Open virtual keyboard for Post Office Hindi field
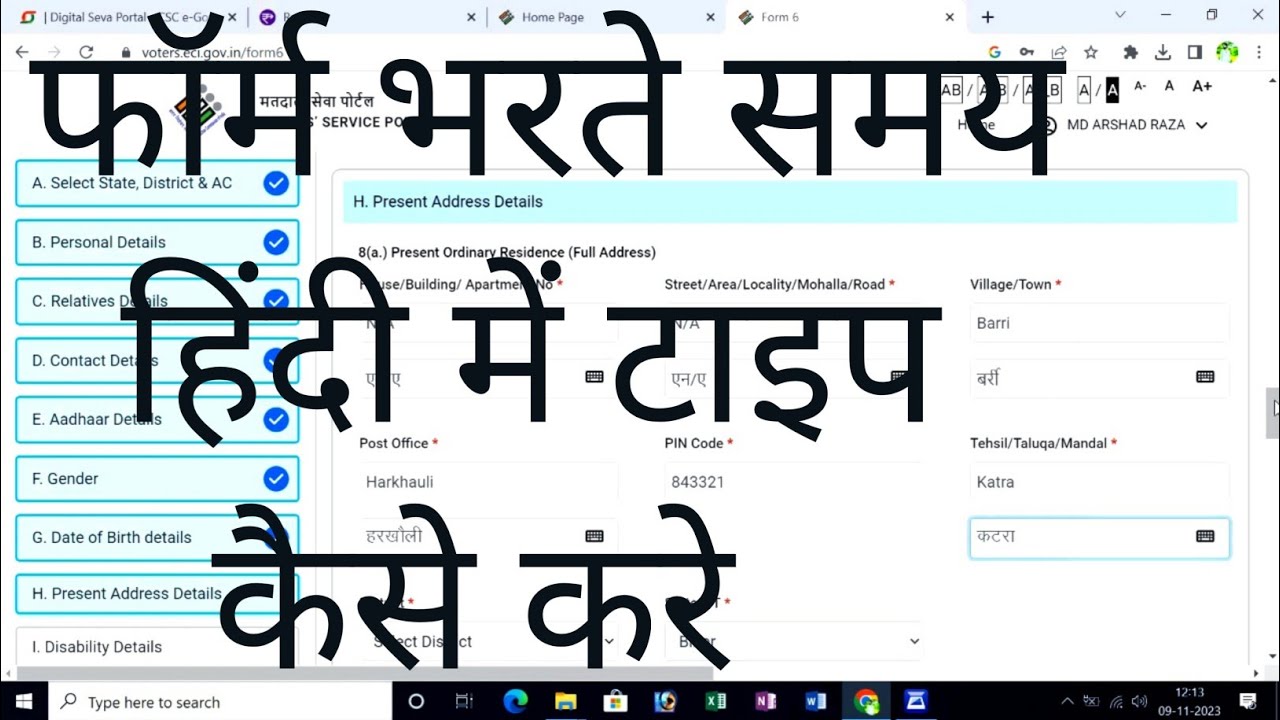 (x=594, y=536)
